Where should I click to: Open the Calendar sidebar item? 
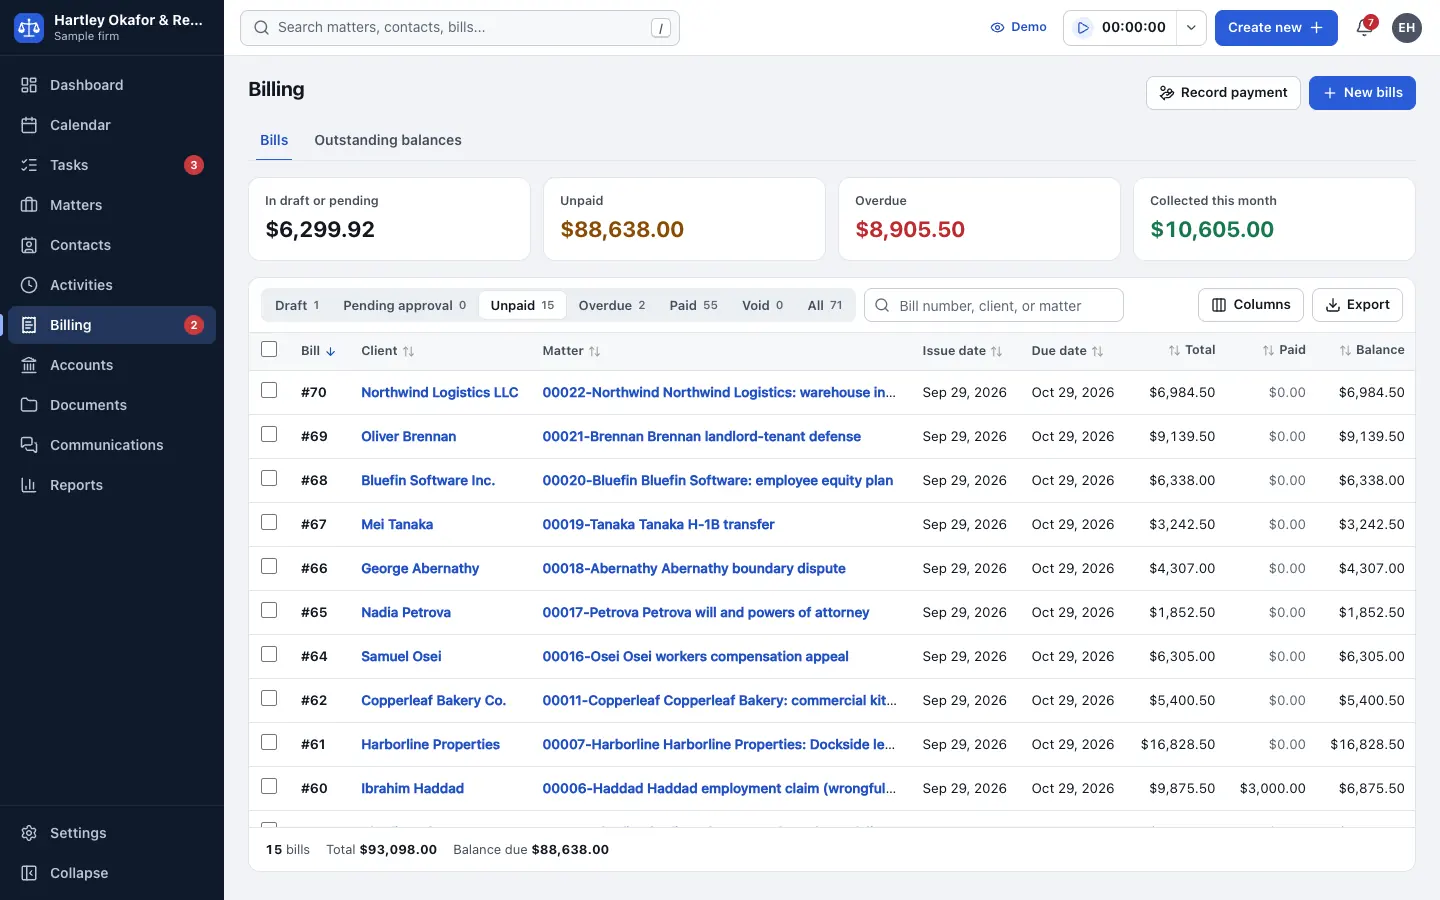coord(112,125)
